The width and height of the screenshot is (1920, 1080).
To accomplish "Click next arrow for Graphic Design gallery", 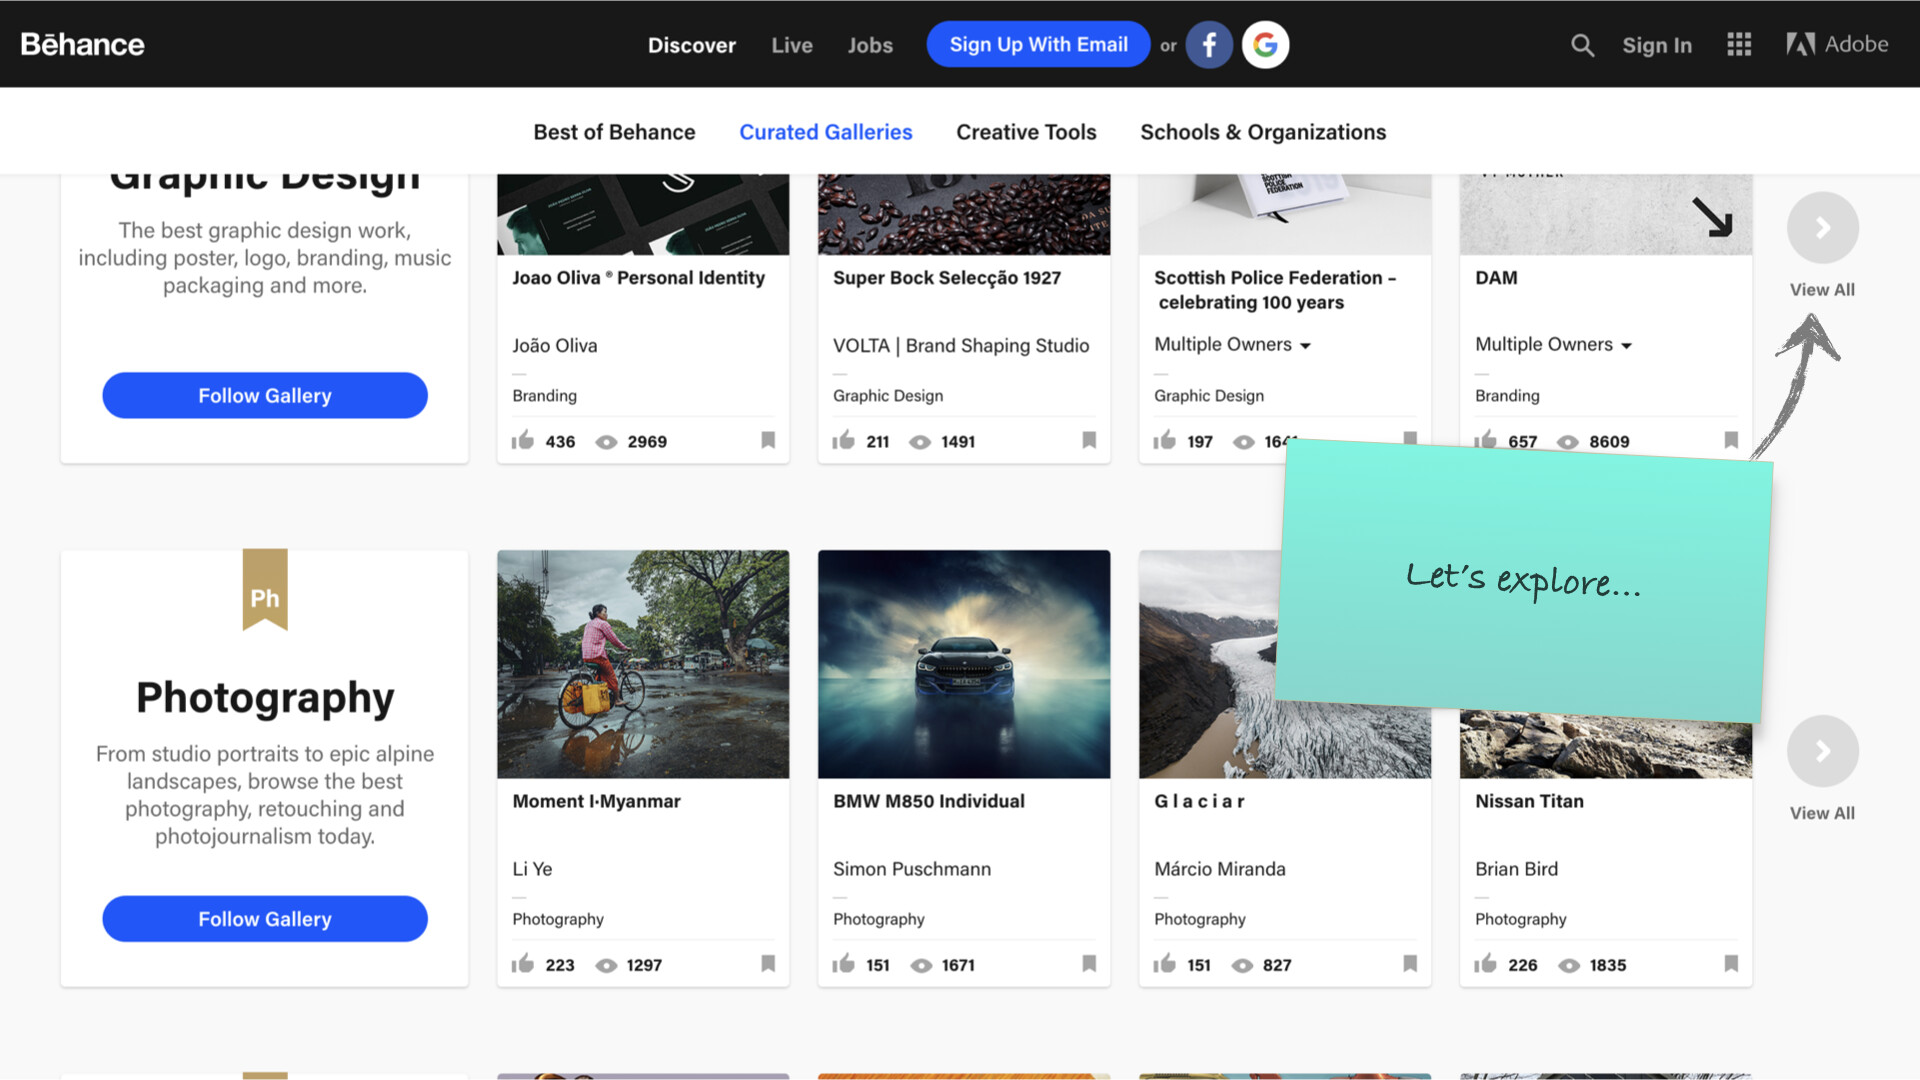I will (1822, 228).
